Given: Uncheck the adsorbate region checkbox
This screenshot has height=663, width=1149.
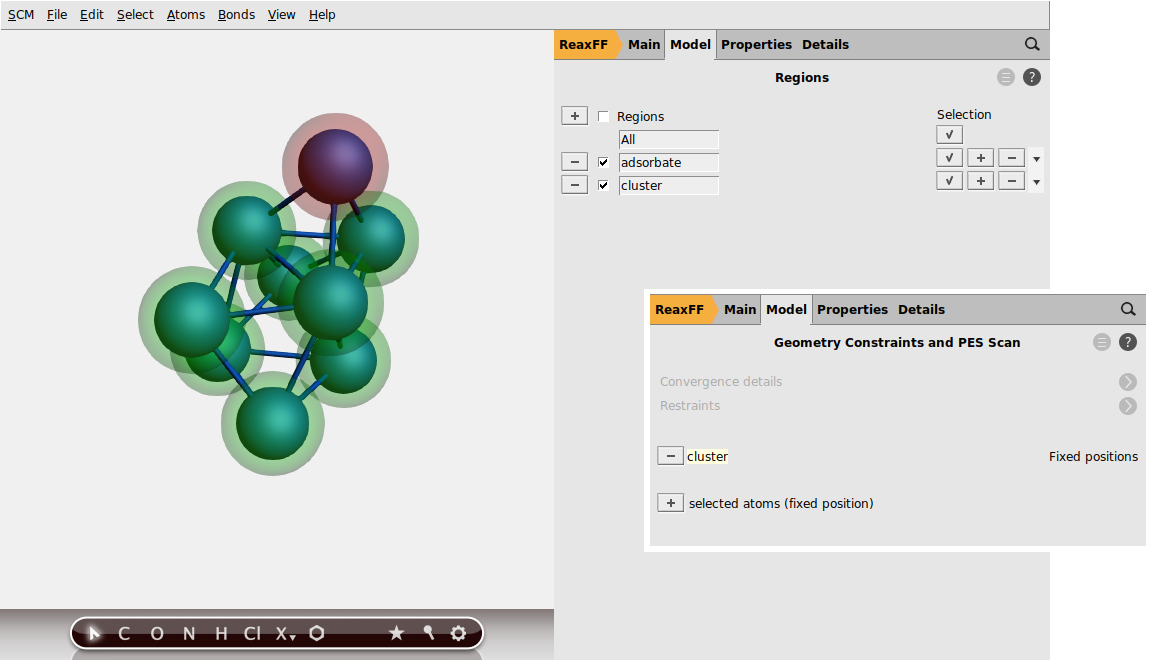Looking at the screenshot, I should [x=603, y=162].
